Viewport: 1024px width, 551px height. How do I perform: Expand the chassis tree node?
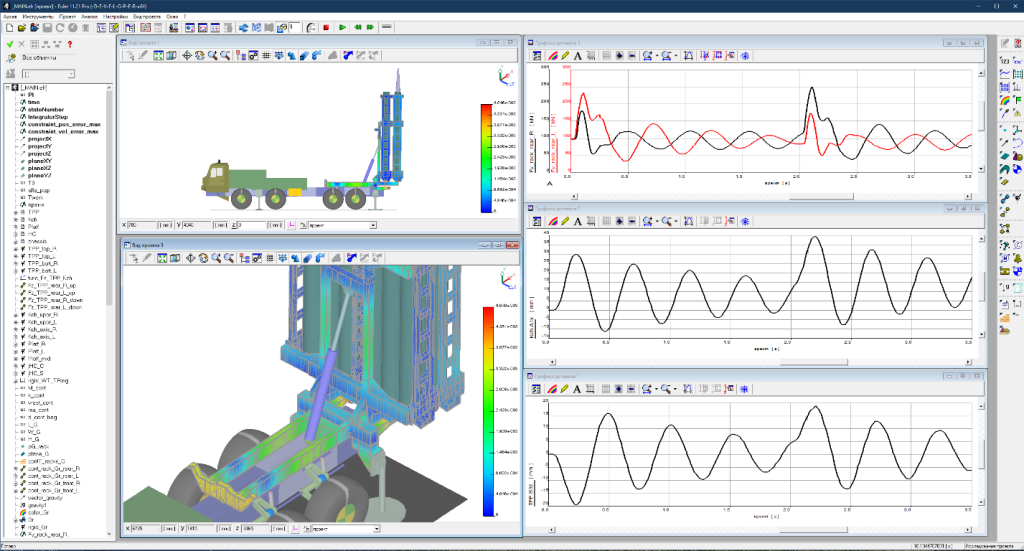tap(16, 242)
